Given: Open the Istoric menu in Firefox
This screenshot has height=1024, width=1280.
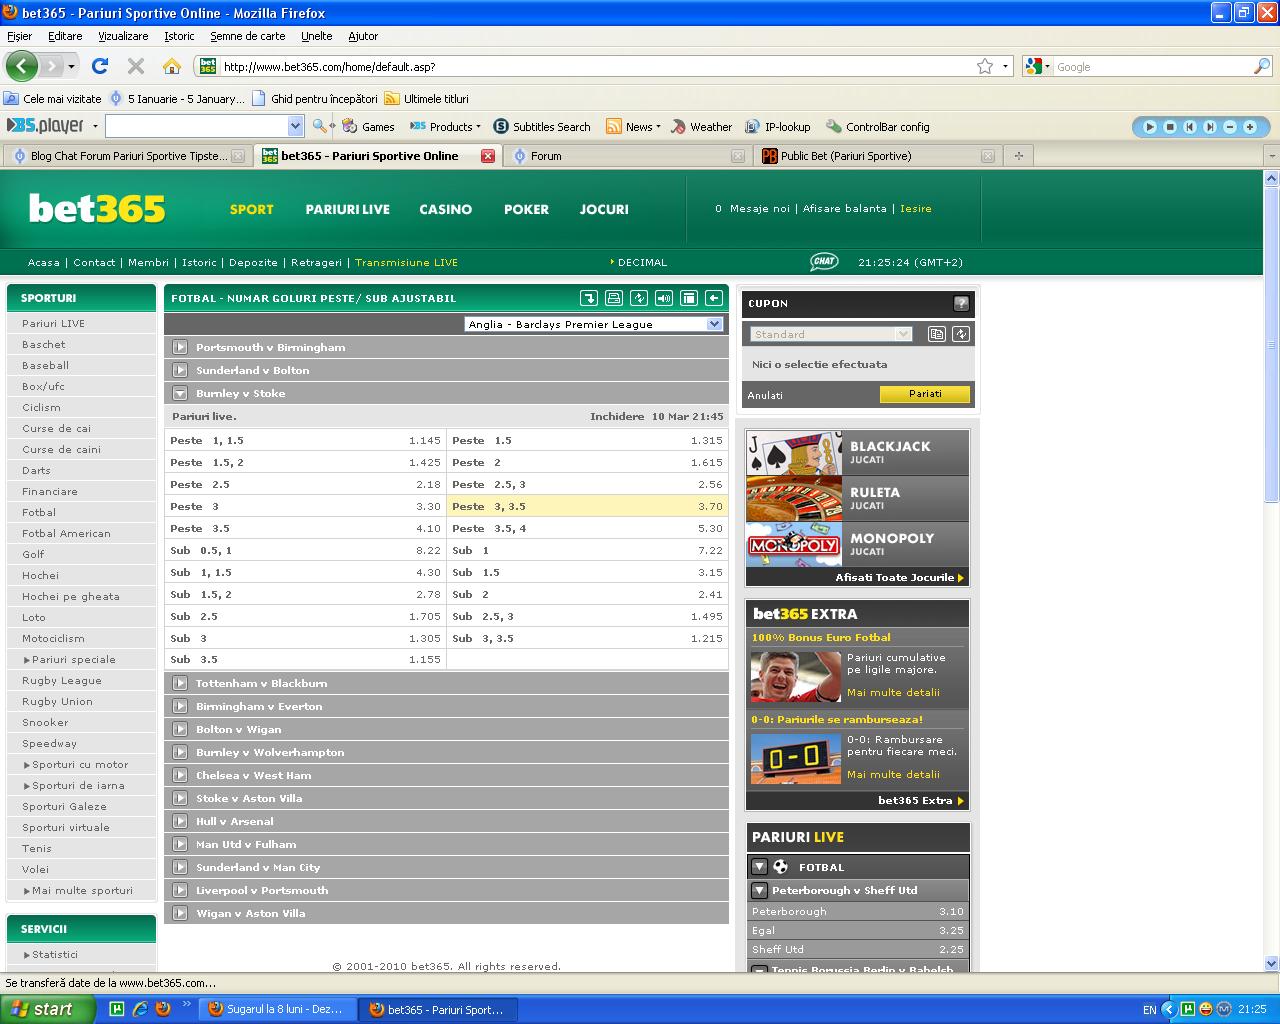Looking at the screenshot, I should pos(179,36).
